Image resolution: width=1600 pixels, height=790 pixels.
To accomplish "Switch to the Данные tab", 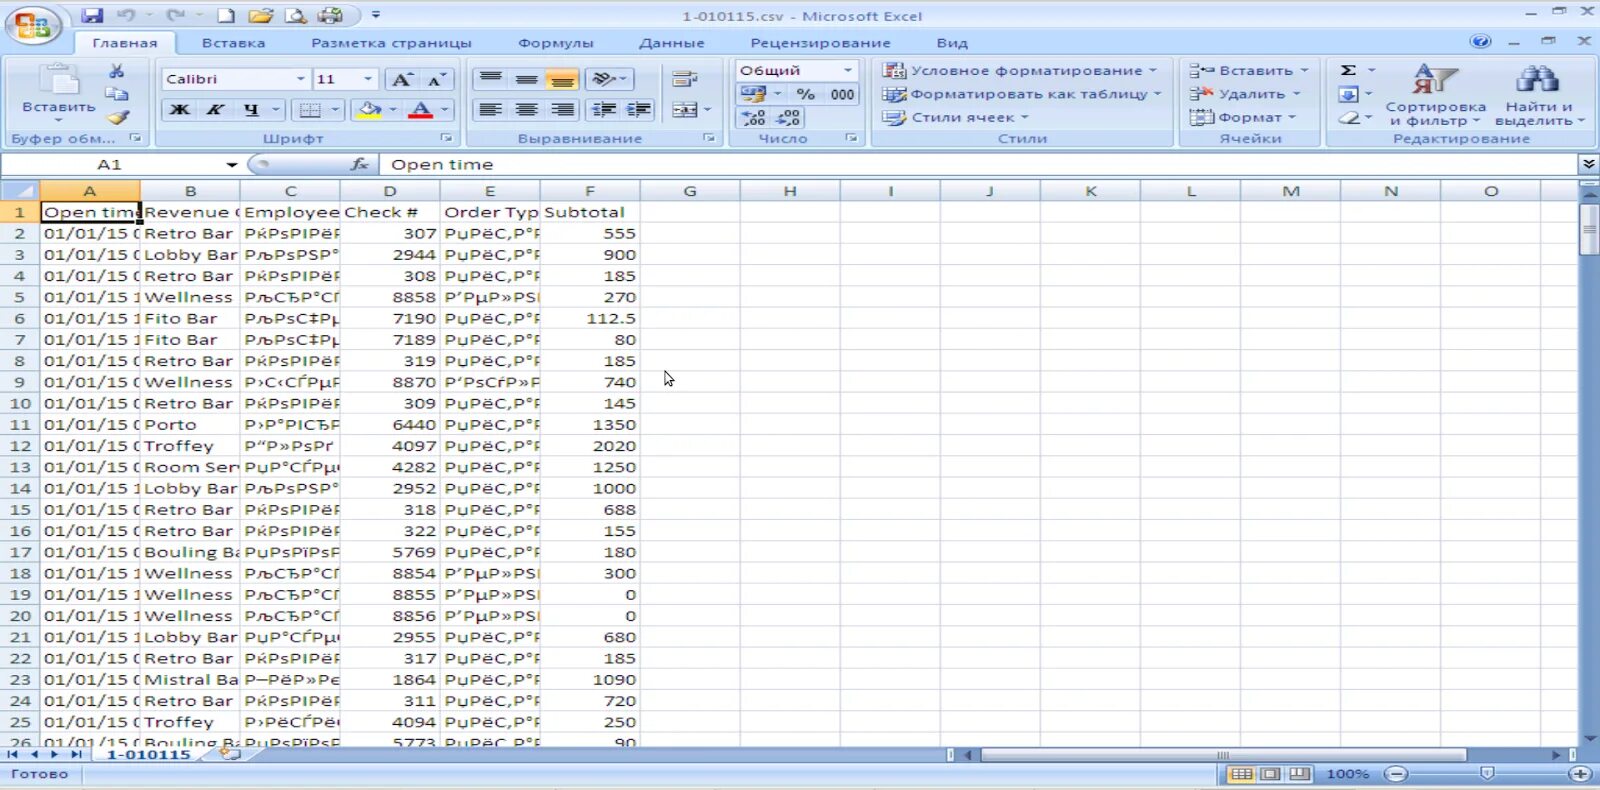I will pyautogui.click(x=672, y=43).
